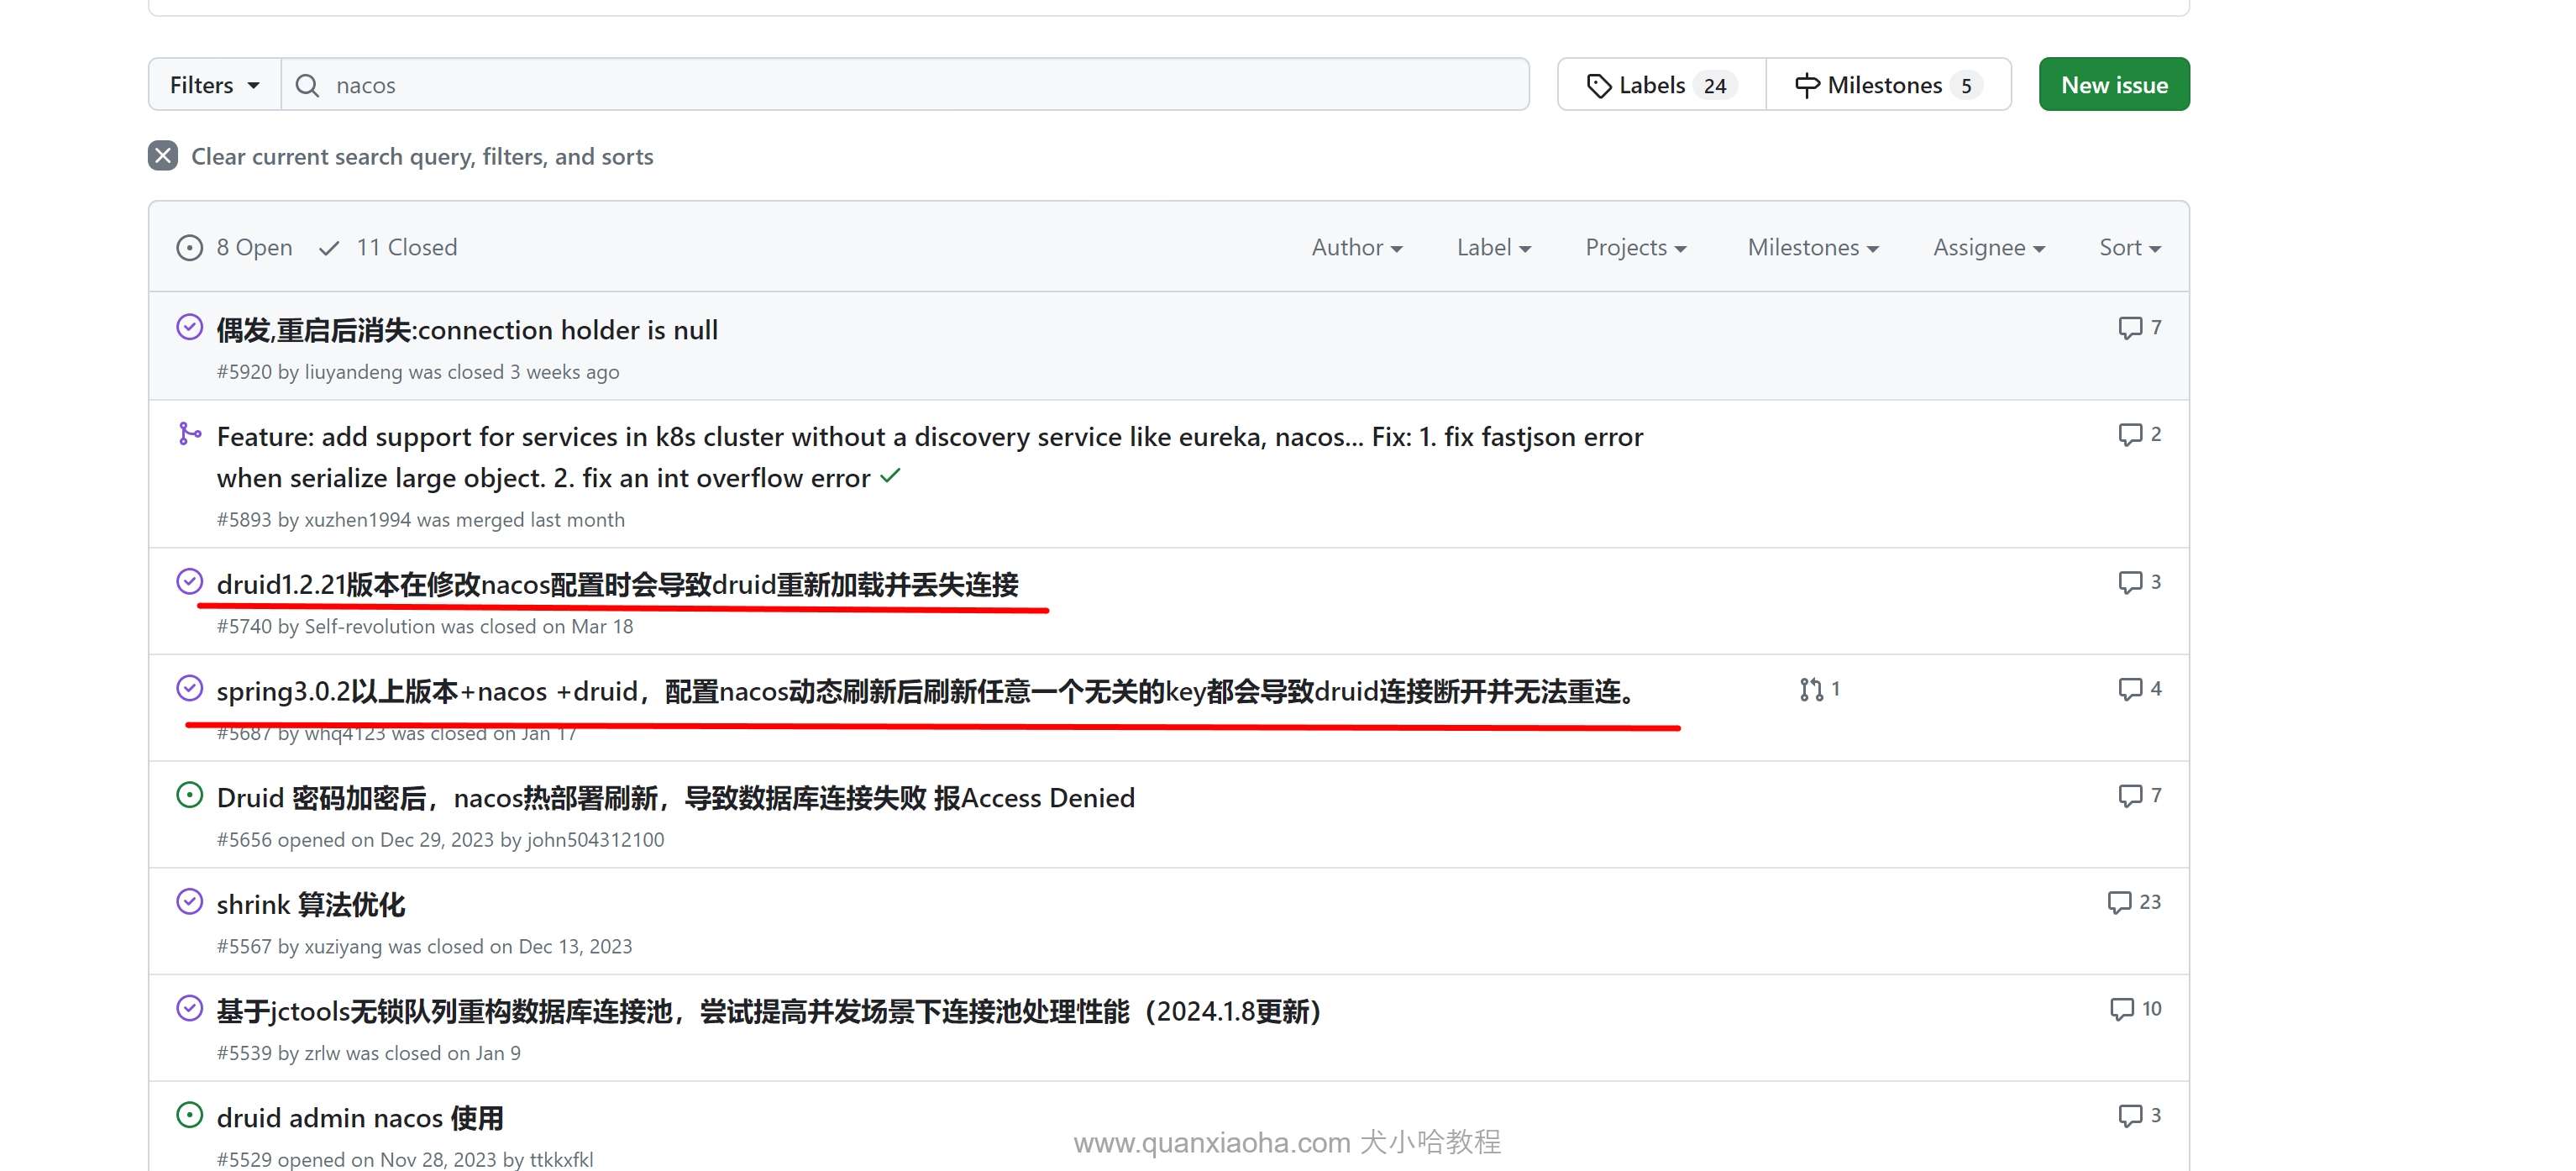Click merged pull request icon for #5893
This screenshot has height=1171, width=2576.
click(189, 434)
